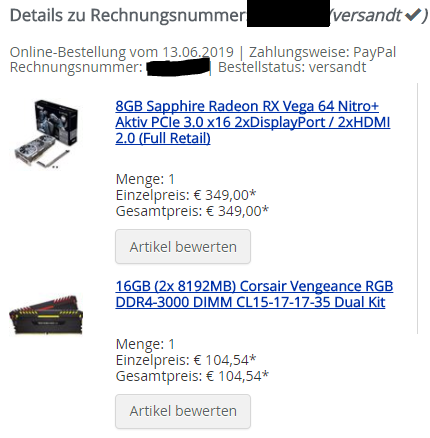This screenshot has width=430, height=438.
Task: Click the shipped checkmark icon beside versandt
Action: 412,15
